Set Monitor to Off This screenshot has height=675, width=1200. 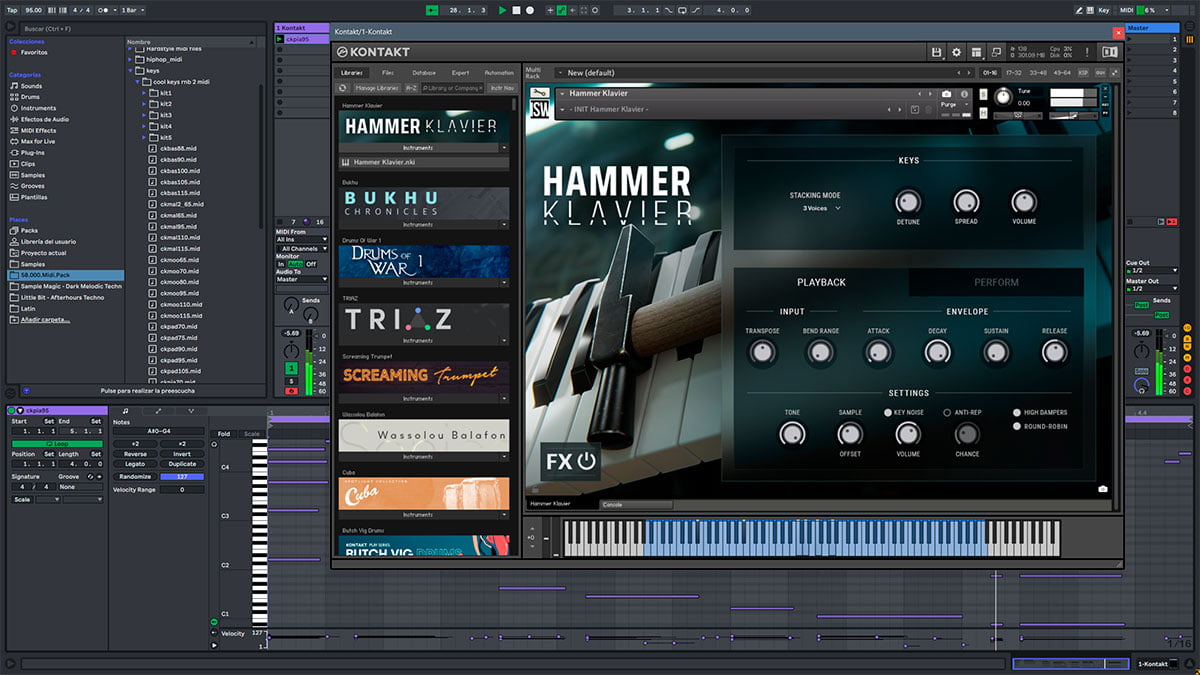pyautogui.click(x=311, y=264)
